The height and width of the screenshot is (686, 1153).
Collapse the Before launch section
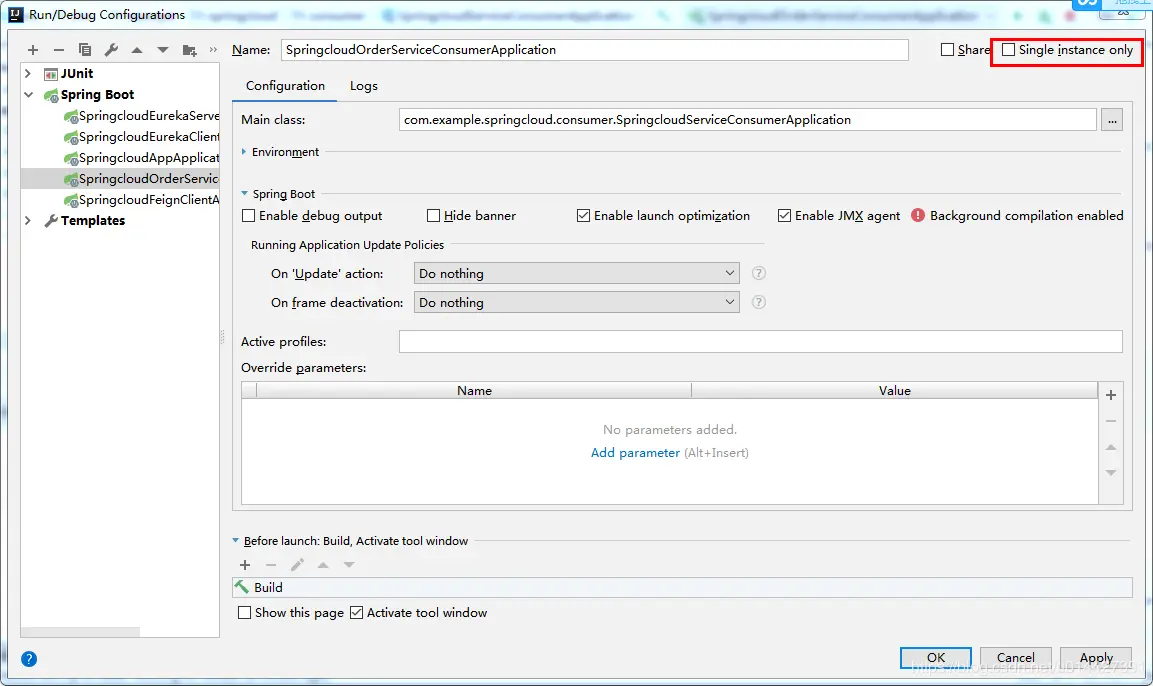pyautogui.click(x=236, y=540)
